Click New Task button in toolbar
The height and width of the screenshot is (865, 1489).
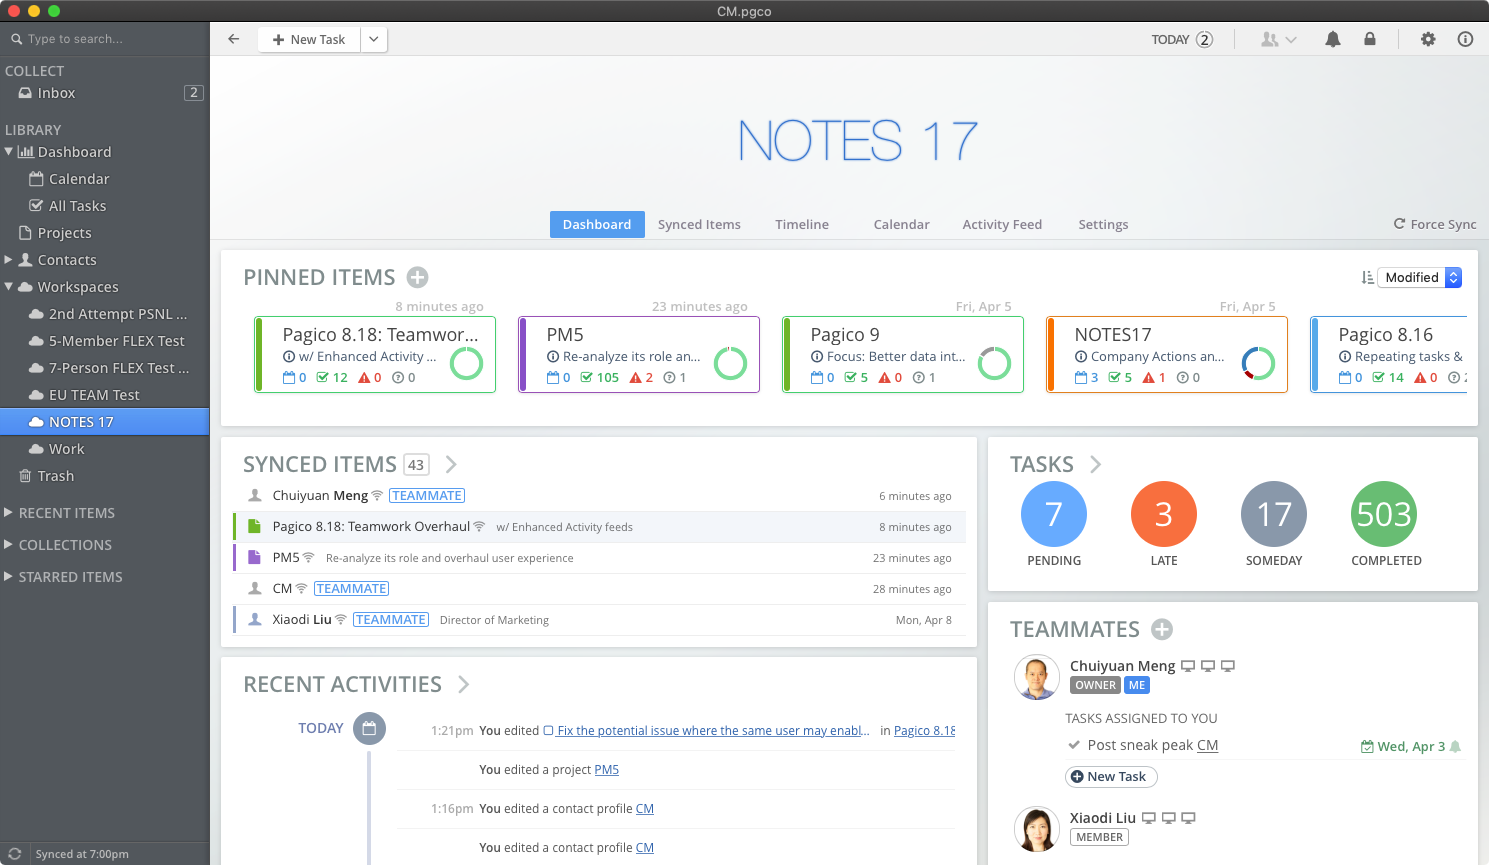pos(309,39)
